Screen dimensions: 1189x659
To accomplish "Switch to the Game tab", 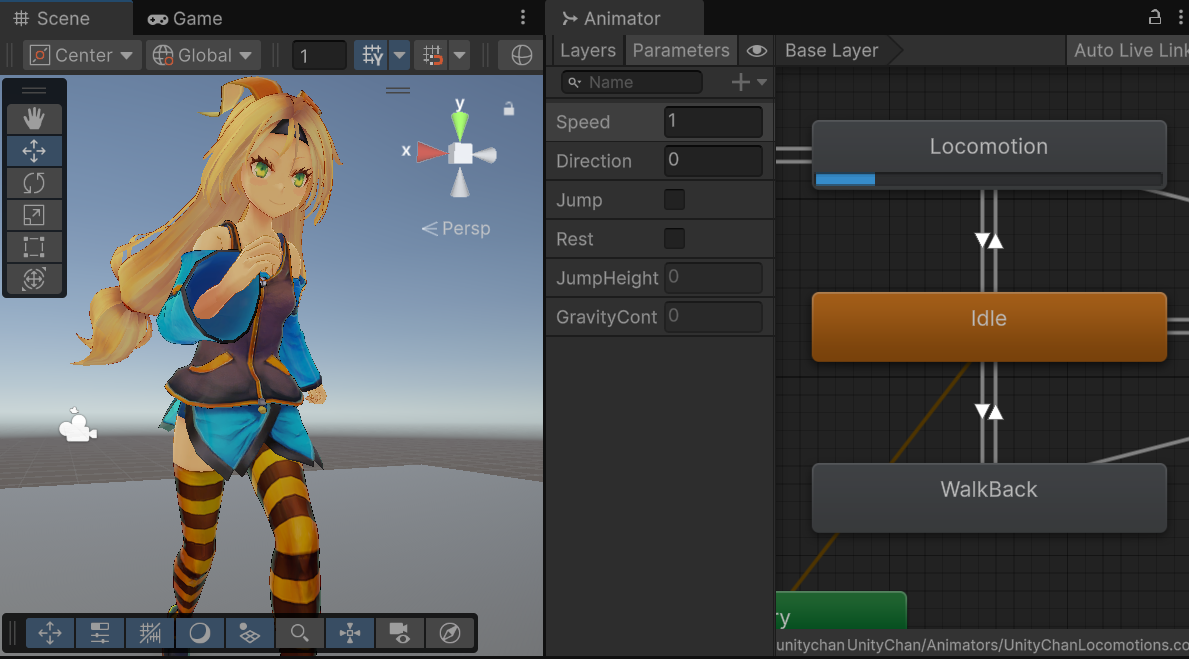I will 185,18.
